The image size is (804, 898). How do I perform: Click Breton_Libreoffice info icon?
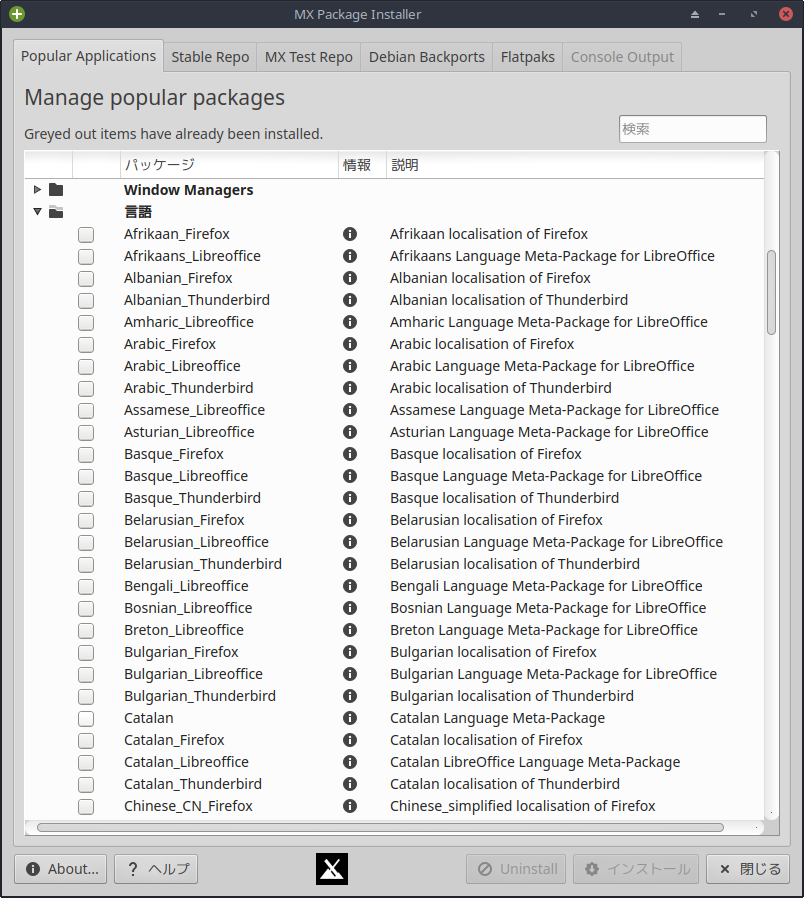click(x=350, y=630)
